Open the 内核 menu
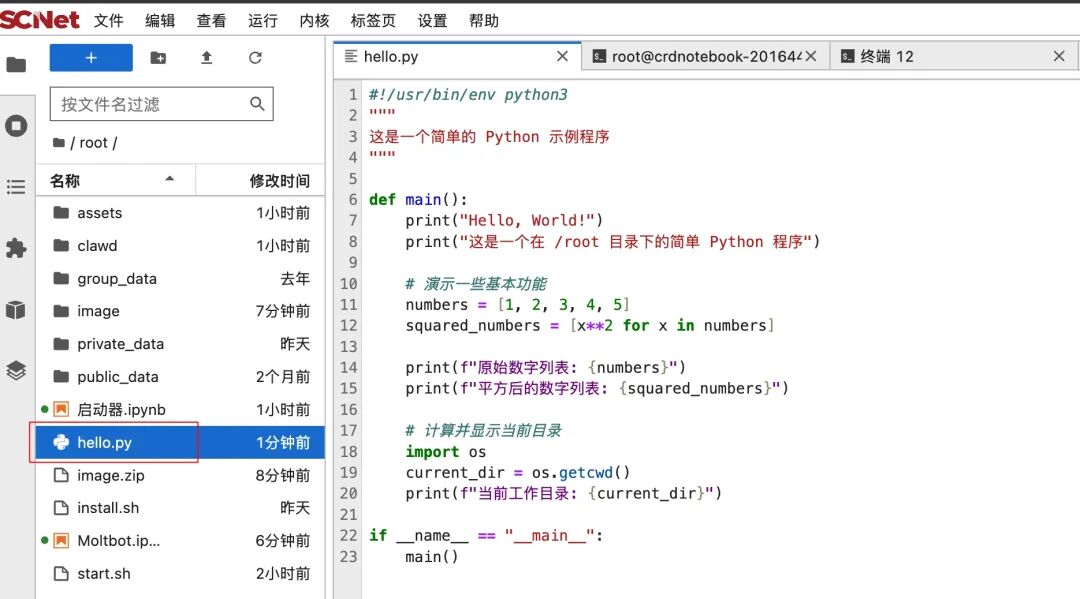The height and width of the screenshot is (599, 1080). 314,20
